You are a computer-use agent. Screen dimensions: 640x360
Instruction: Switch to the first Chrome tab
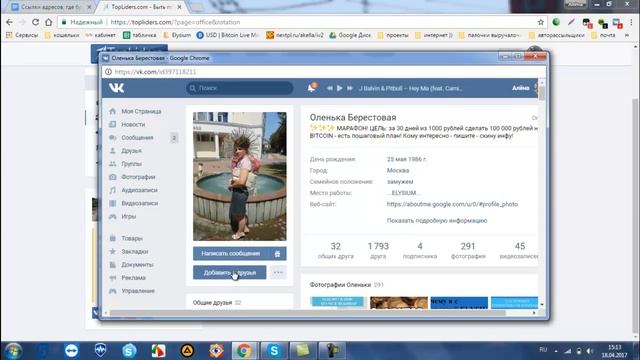(x=51, y=7)
